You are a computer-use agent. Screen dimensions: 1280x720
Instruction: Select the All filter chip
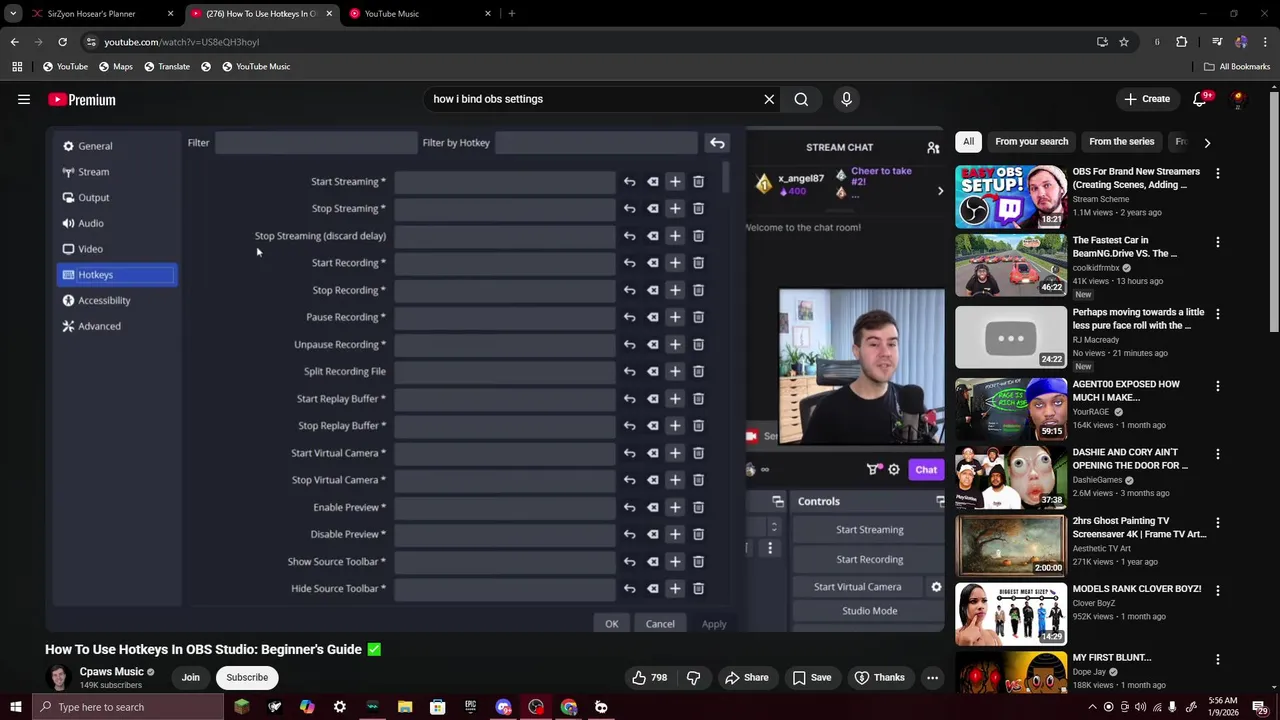(968, 141)
